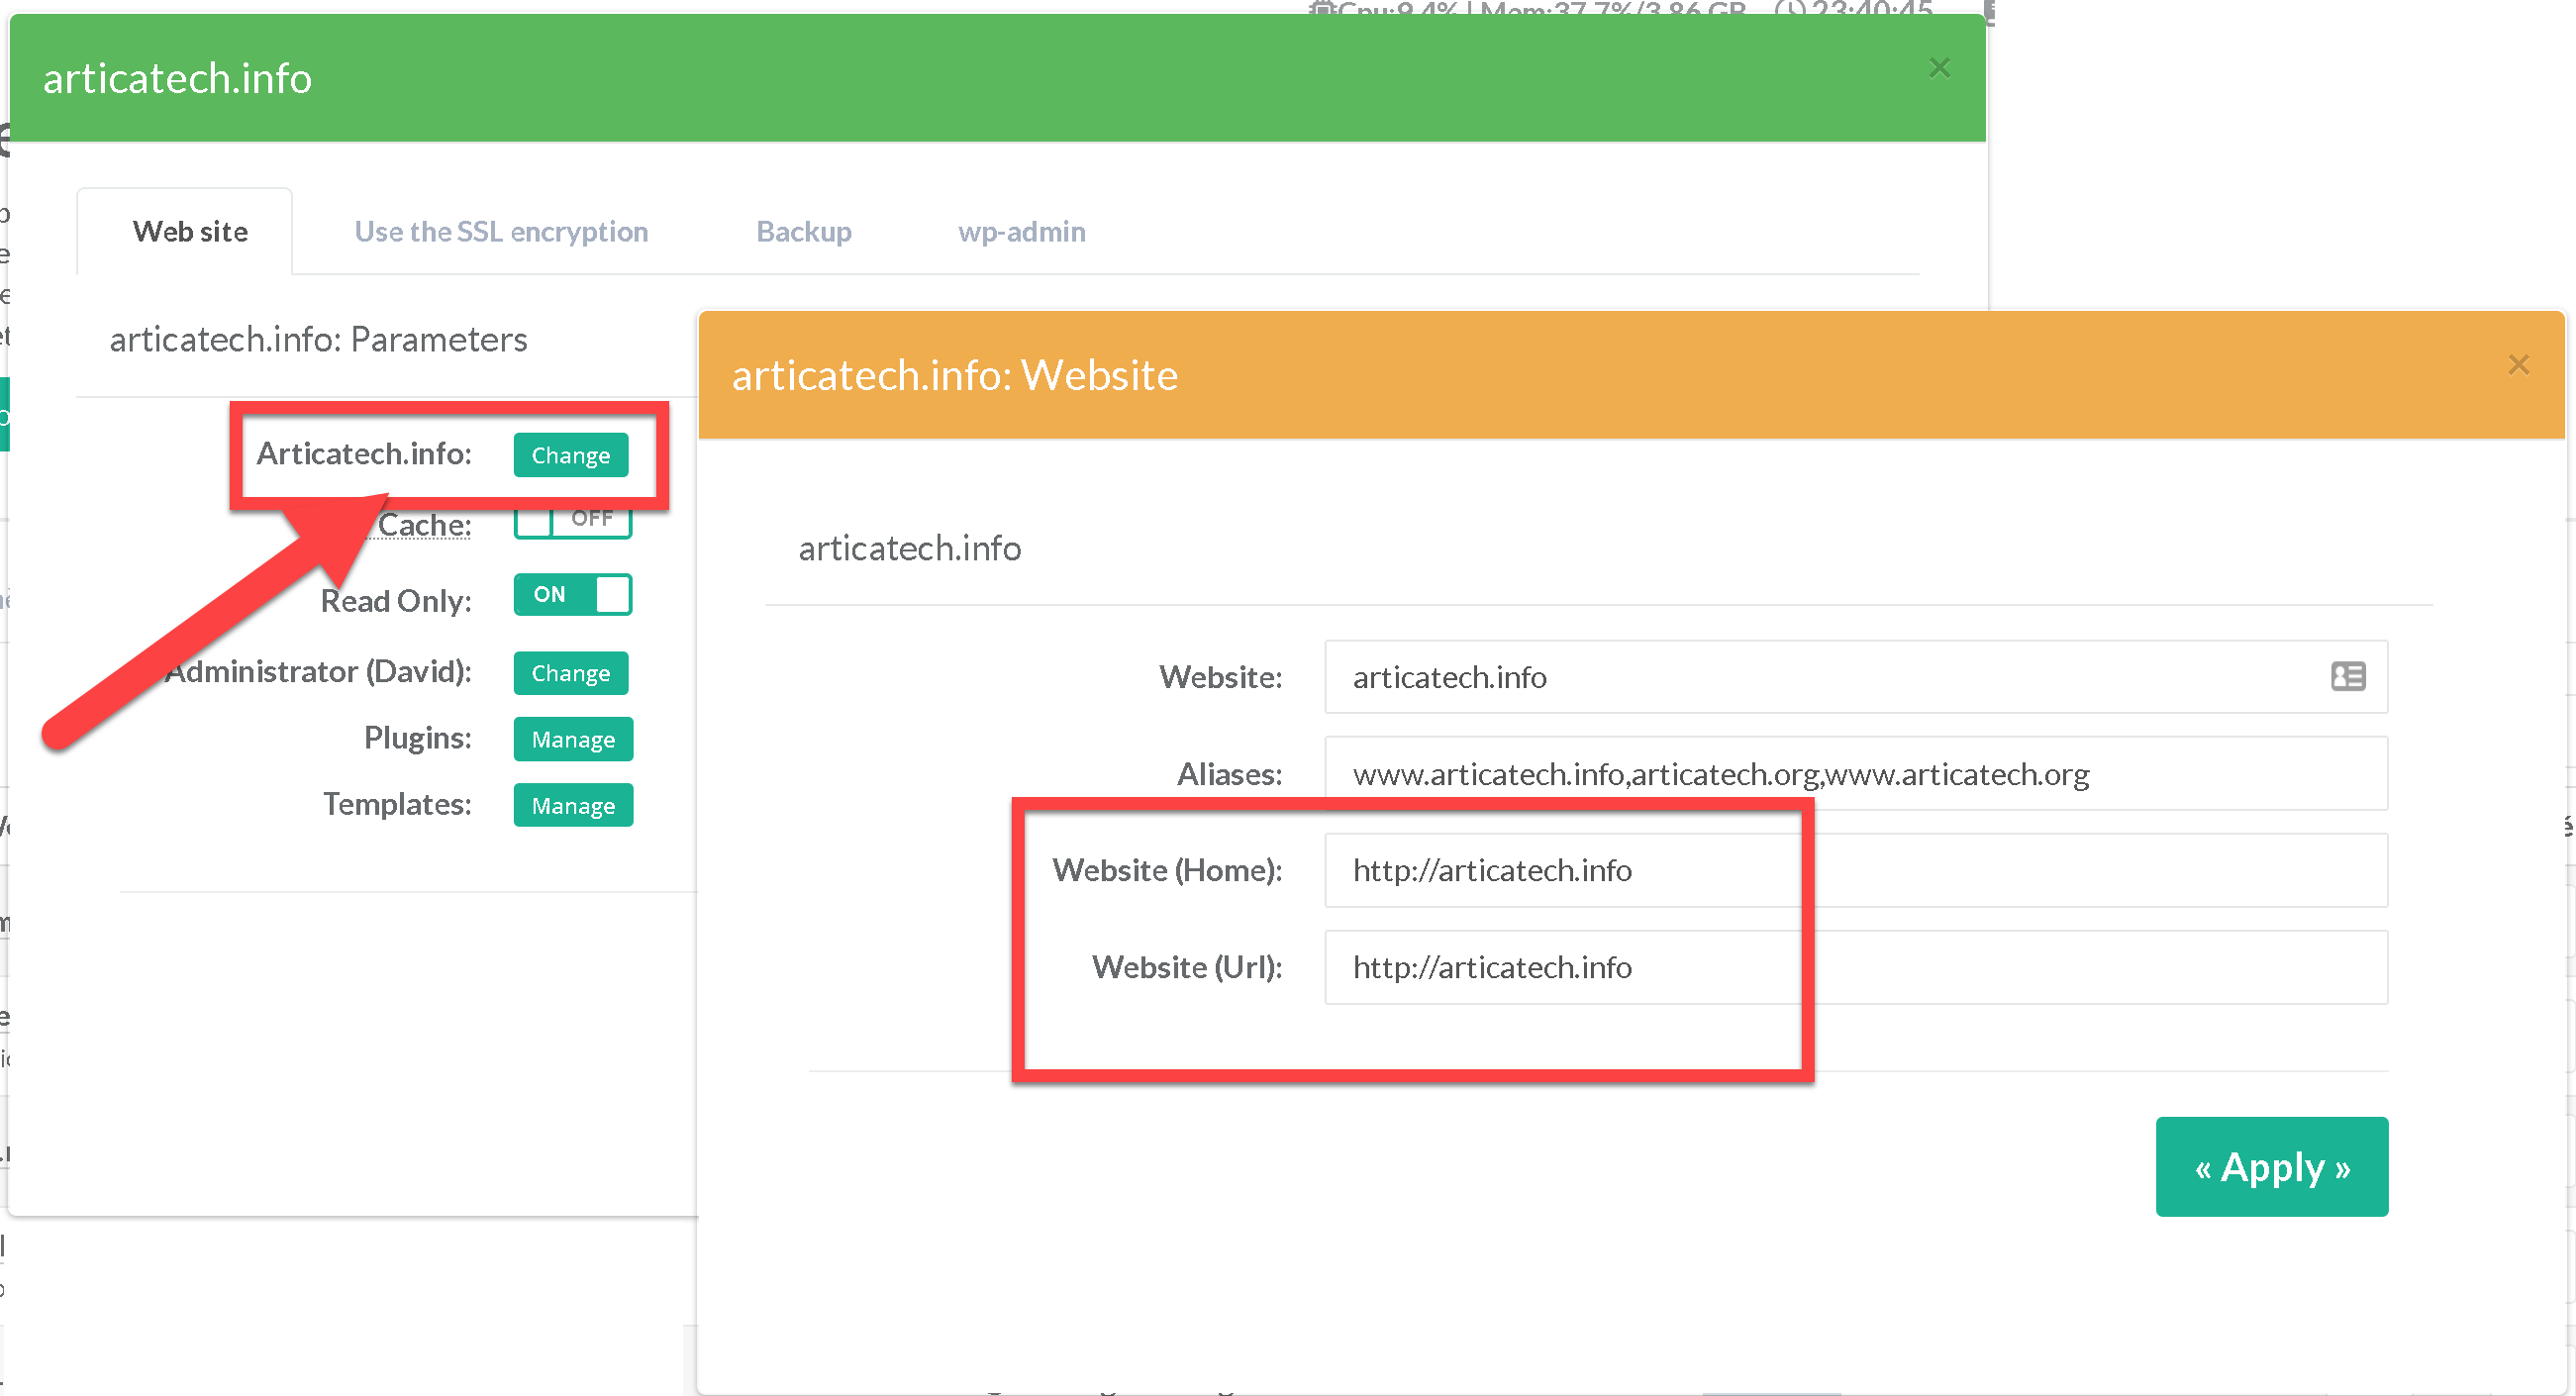Image resolution: width=2576 pixels, height=1396 pixels.
Task: Turn off the Read Only switch
Action: click(x=572, y=595)
